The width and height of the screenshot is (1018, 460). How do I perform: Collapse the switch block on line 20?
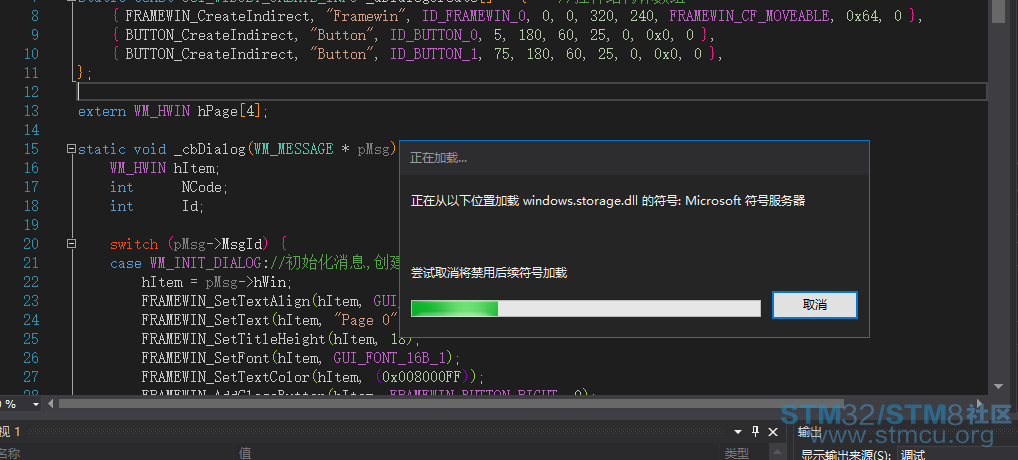point(71,244)
